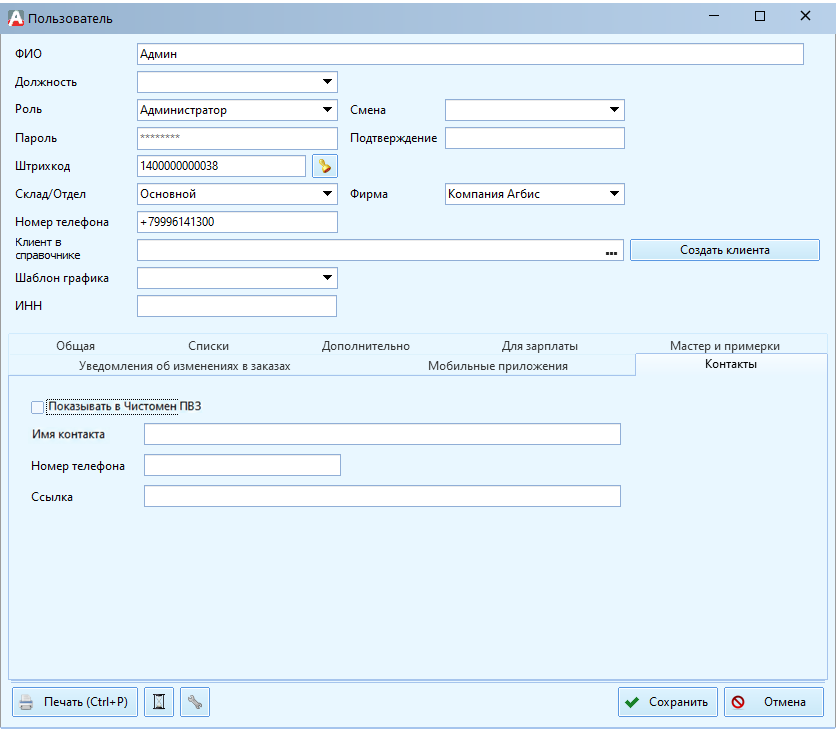Screen dimensions: 837x730
Task: Maximize the Пользователь window
Action: tap(760, 17)
